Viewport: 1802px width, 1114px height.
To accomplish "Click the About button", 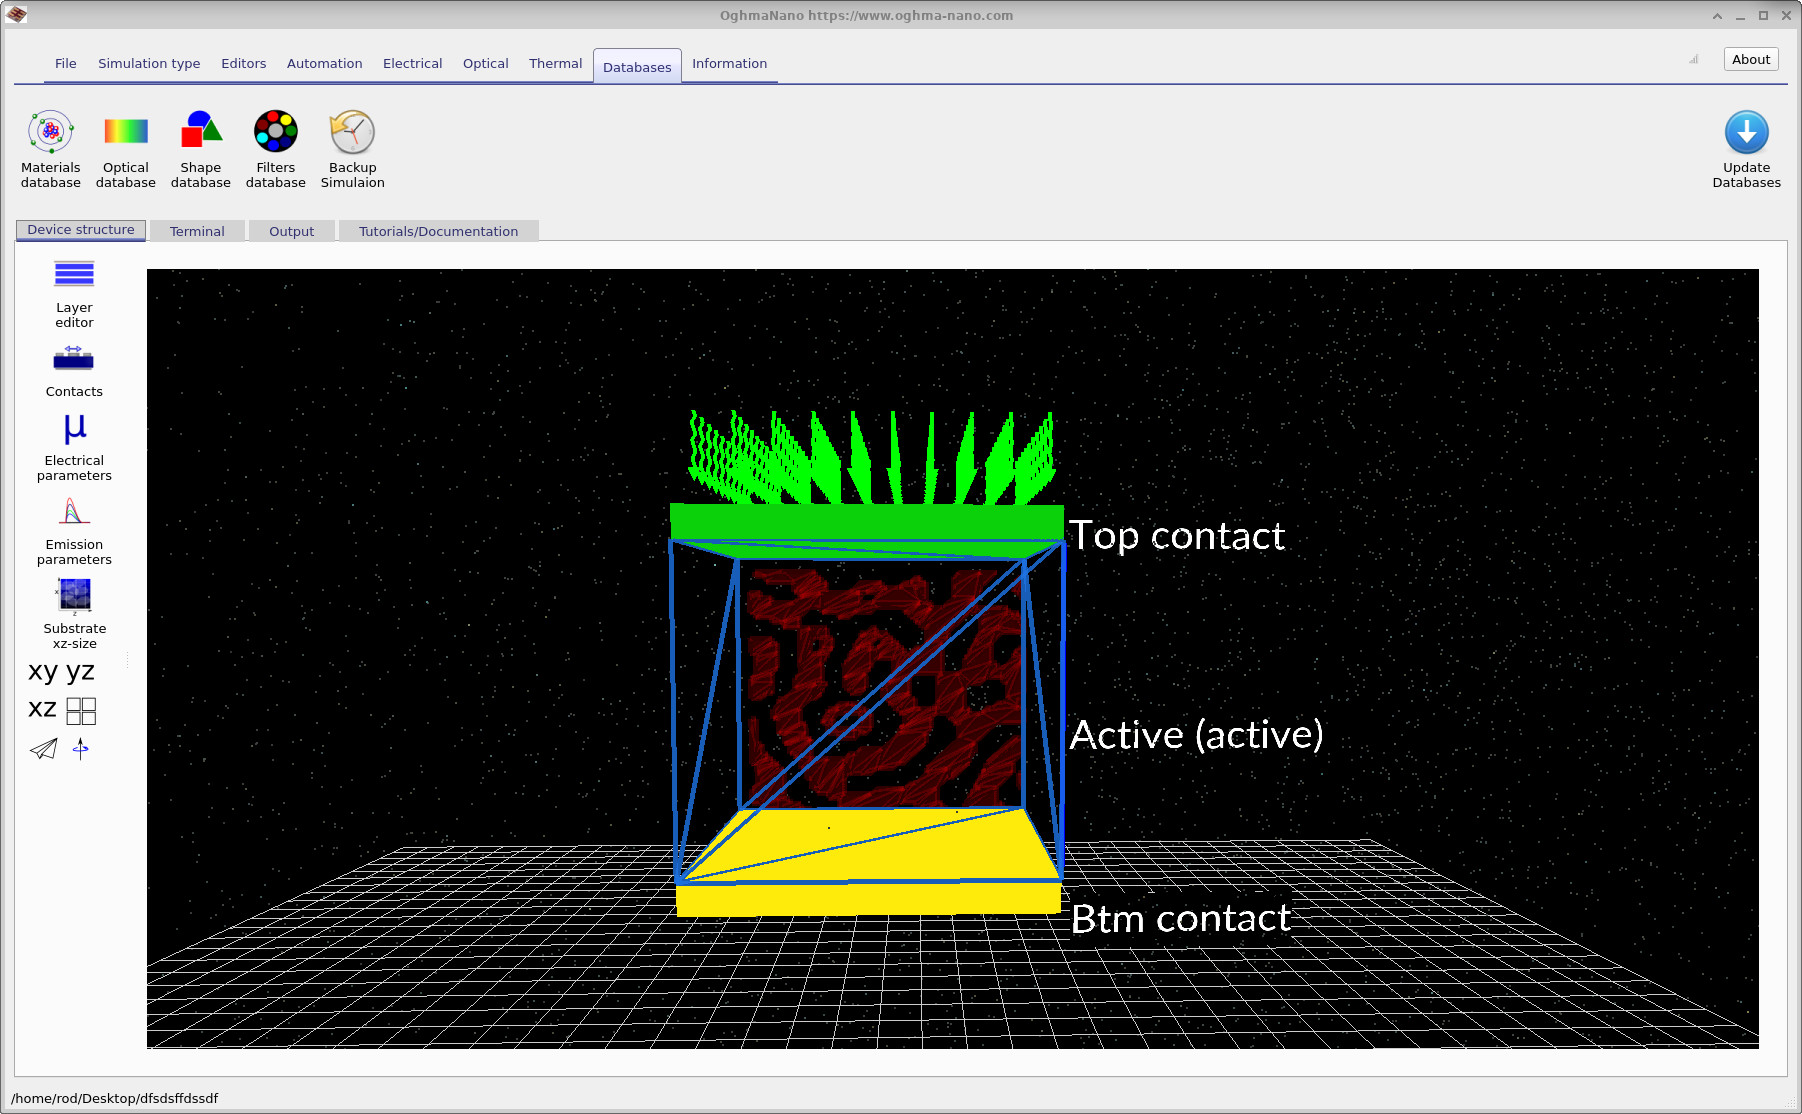I will click(x=1750, y=59).
